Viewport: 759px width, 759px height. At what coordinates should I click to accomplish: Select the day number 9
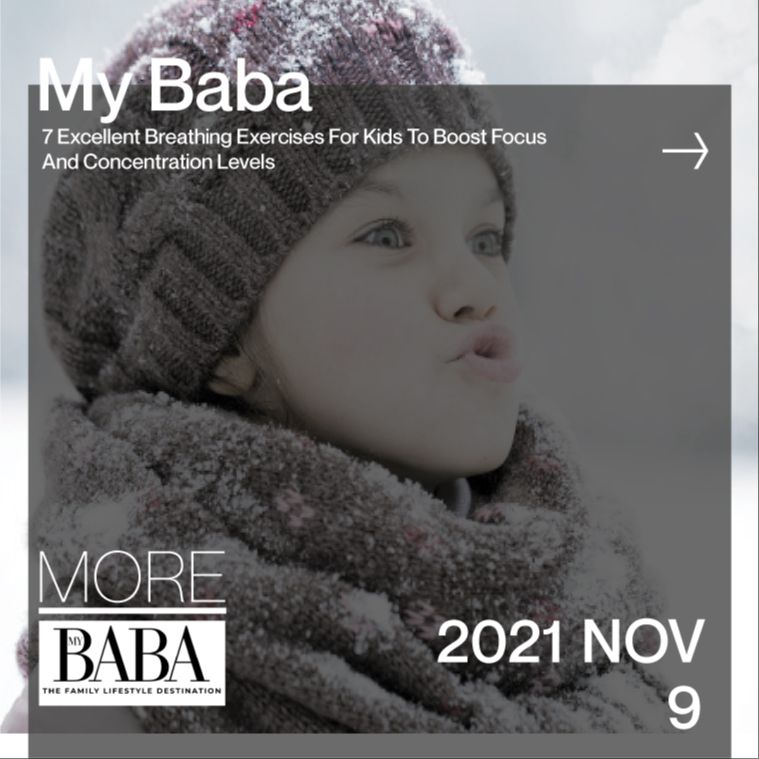(684, 709)
